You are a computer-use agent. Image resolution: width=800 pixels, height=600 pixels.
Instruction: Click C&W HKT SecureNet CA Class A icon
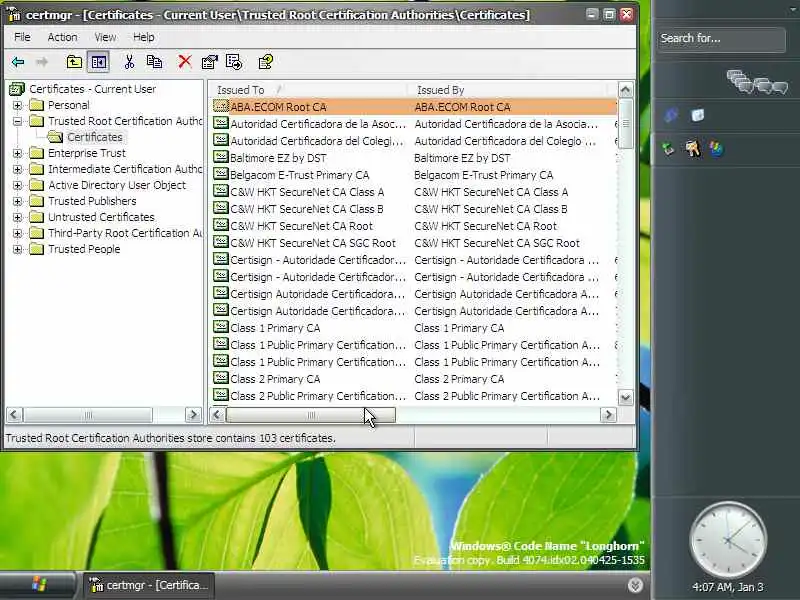pos(220,191)
